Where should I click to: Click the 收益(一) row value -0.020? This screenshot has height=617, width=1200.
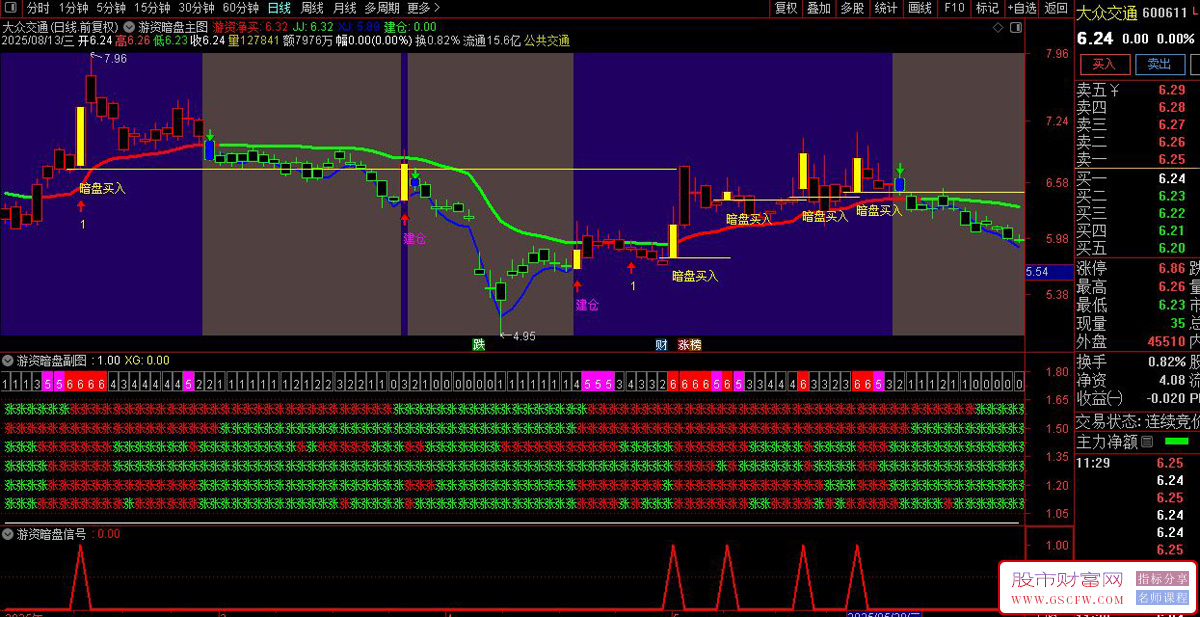(x=1165, y=398)
